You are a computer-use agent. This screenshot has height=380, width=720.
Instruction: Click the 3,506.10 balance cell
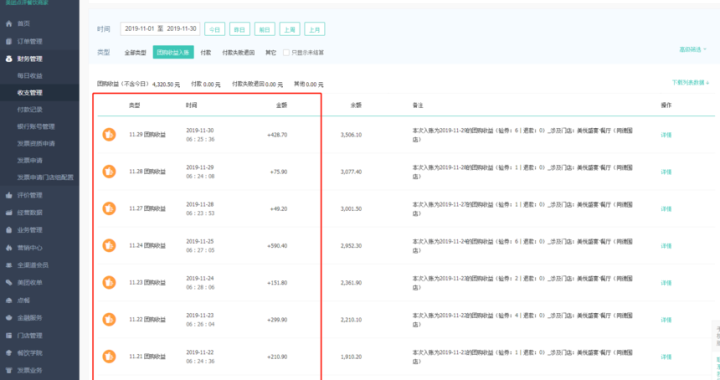point(351,135)
